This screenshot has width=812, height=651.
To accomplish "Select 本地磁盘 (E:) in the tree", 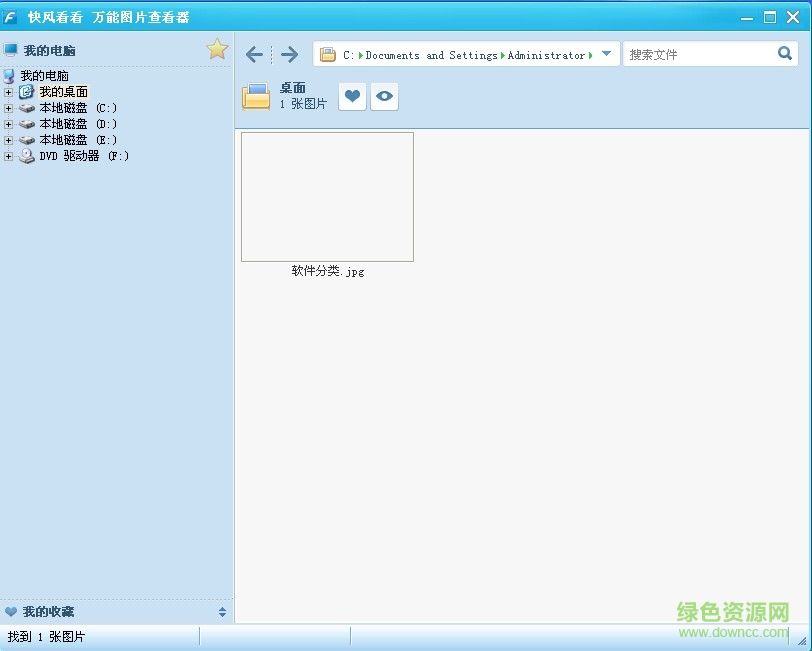I will pyautogui.click(x=77, y=140).
